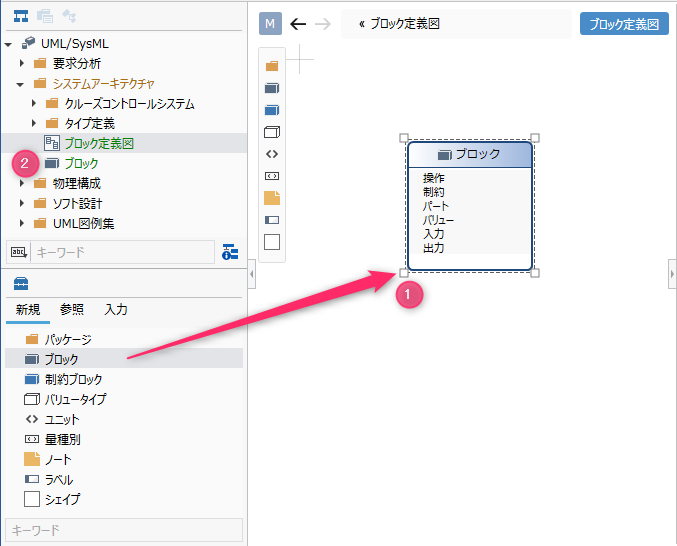677x546 pixels.
Task: Click the toolbox icon
Action: [x=21, y=284]
